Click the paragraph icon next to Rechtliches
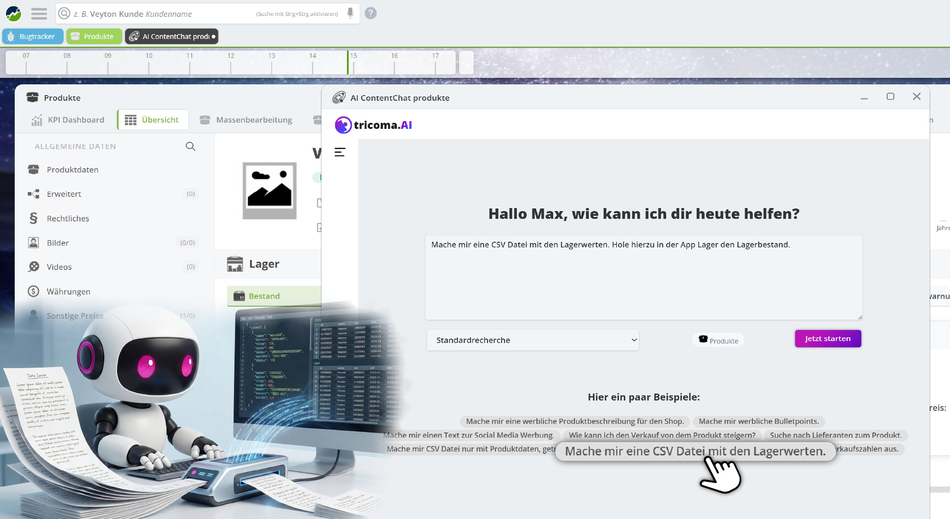 33,218
